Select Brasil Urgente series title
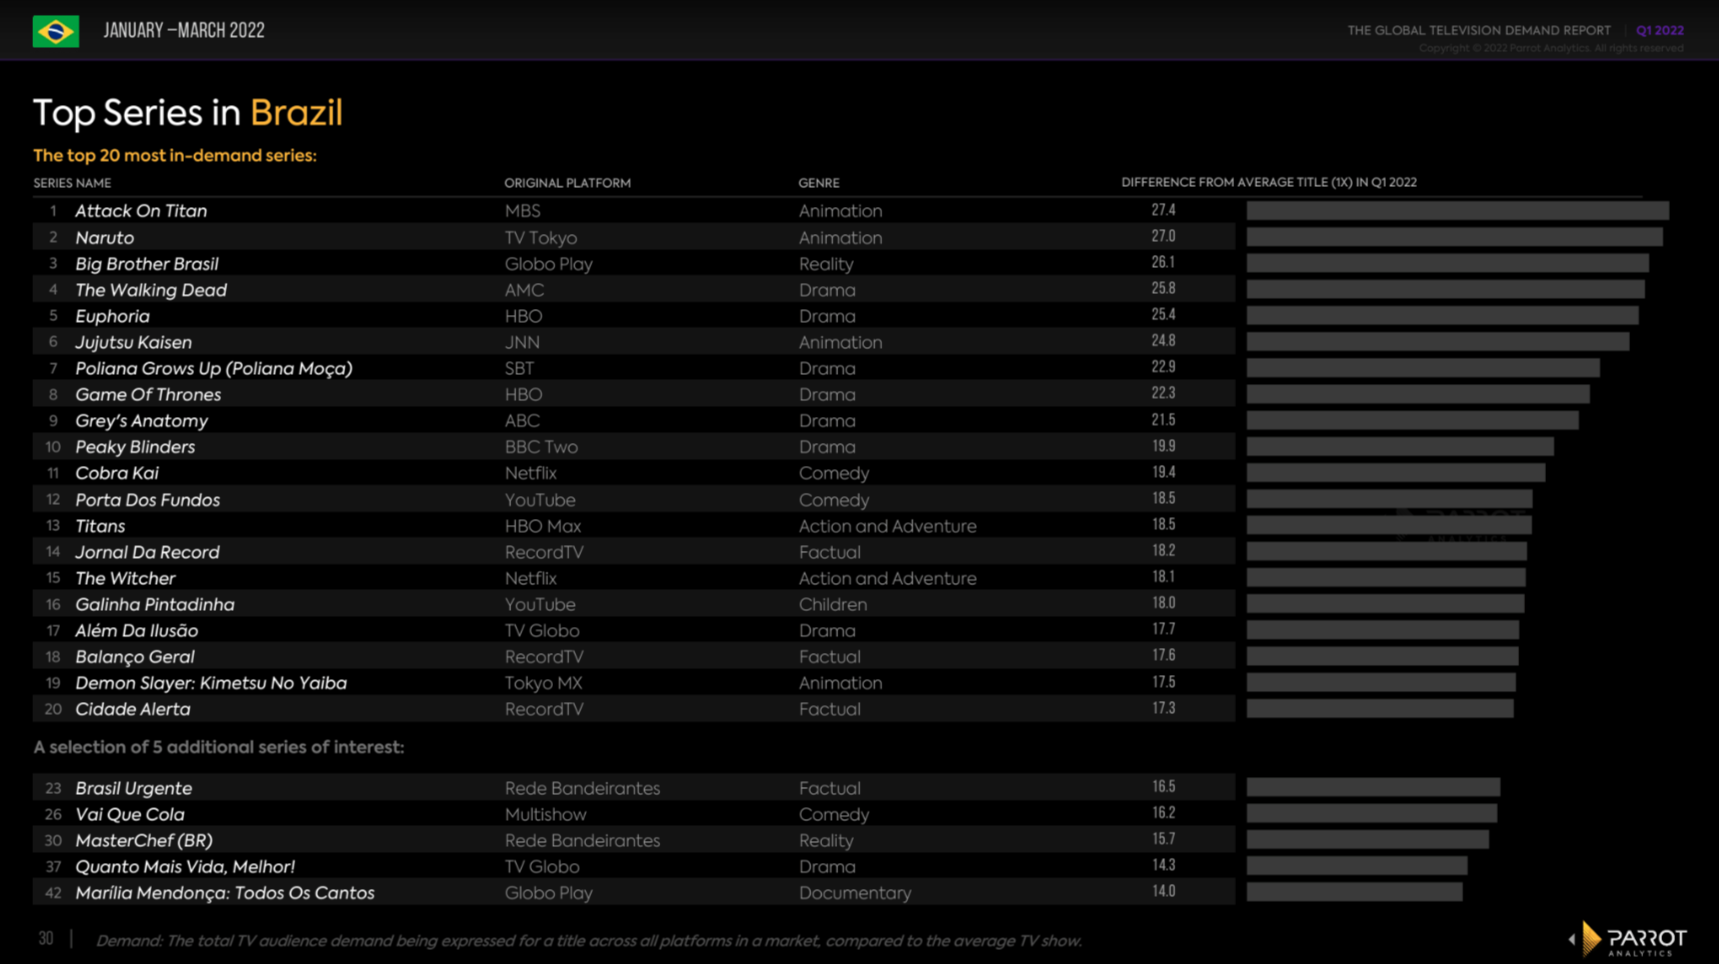1719x964 pixels. [134, 788]
